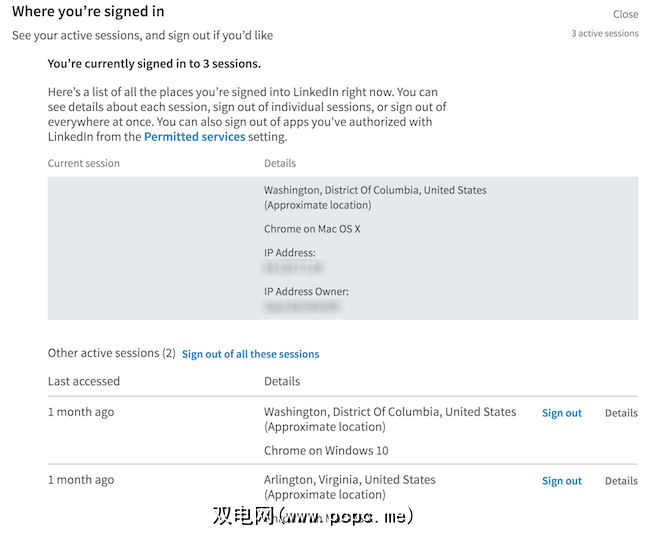670x539 pixels.
Task: Select the current session's Washington location text
Action: tap(375, 190)
